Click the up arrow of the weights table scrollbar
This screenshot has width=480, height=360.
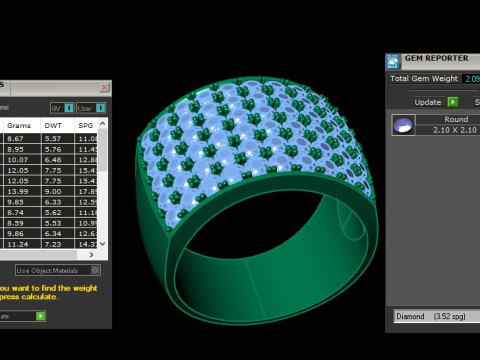103,124
